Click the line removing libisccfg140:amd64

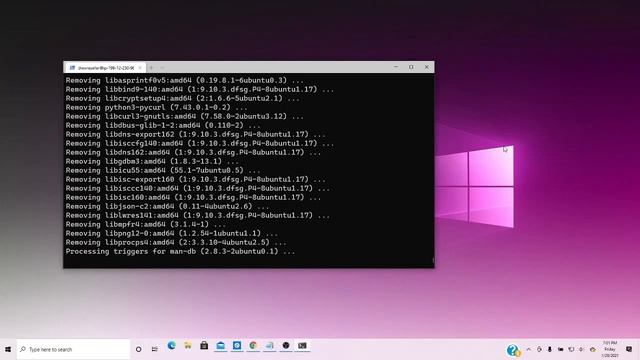[x=200, y=143]
